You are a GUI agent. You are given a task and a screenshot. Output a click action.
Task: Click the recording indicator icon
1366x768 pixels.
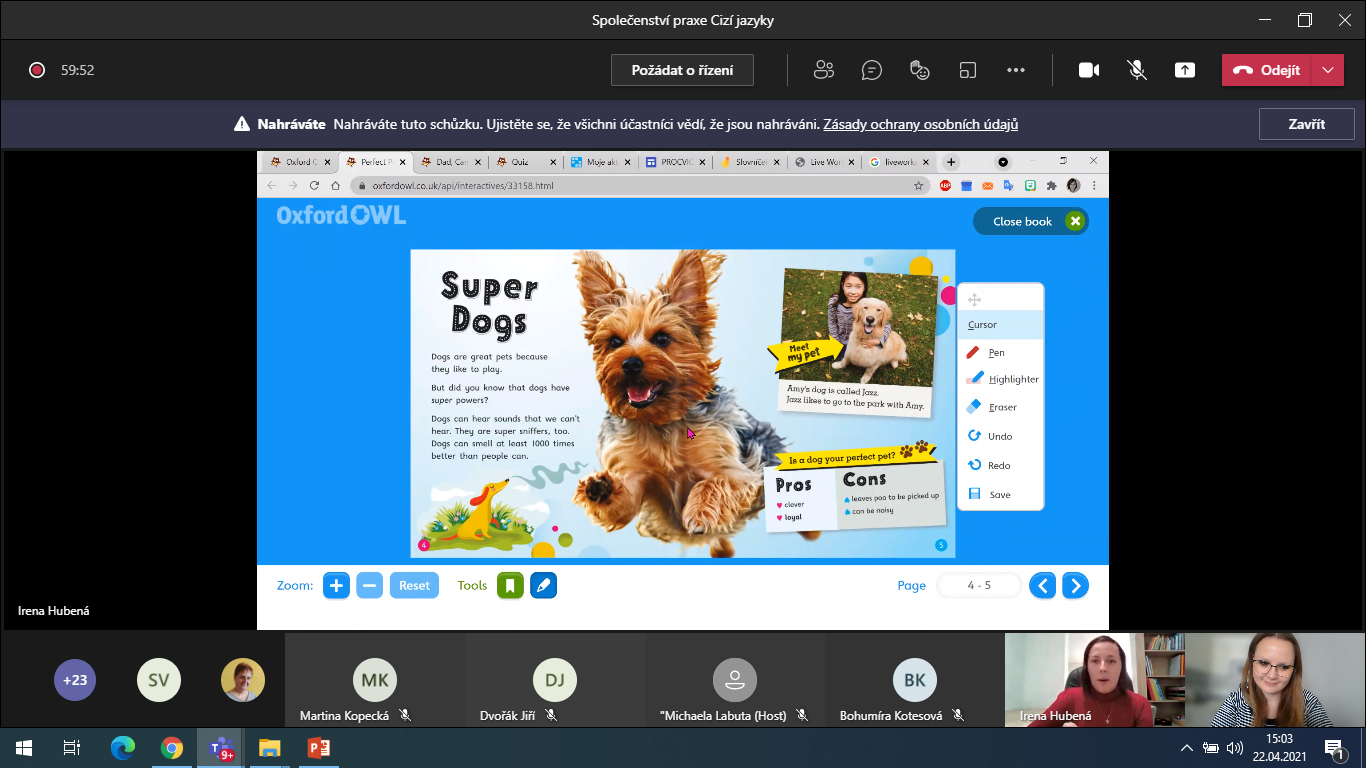[x=37, y=70]
